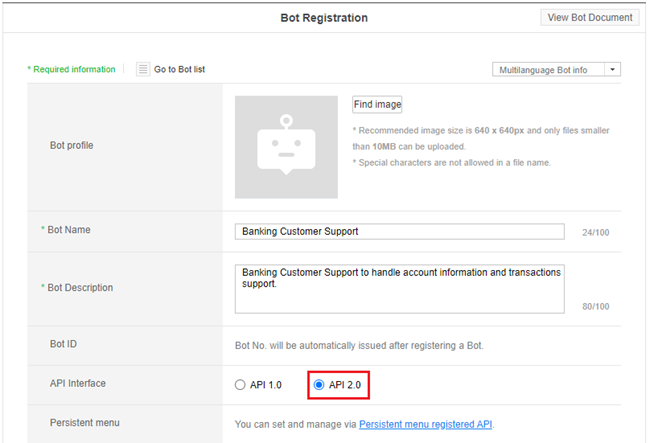Open the Persistent menu registered API link
654x443 pixels.
coord(425,424)
